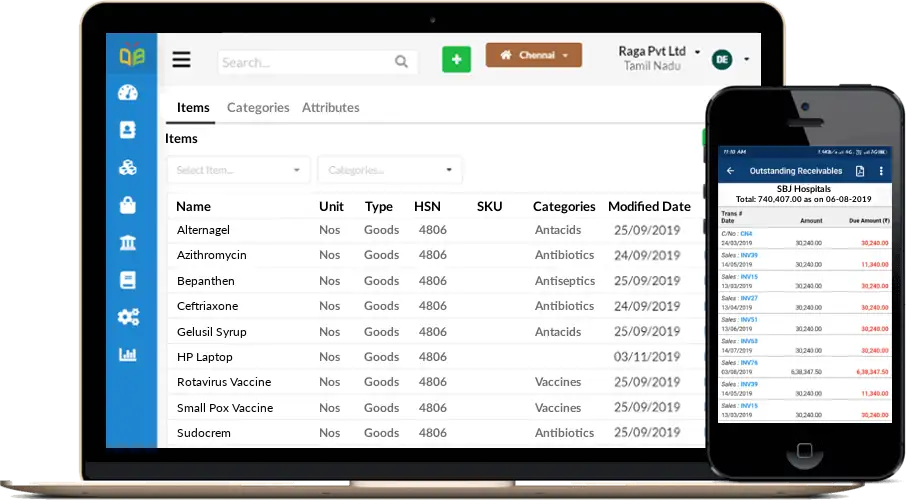Image resolution: width=910 pixels, height=500 pixels.
Task: Click the 03/11/2019 modified date
Action: 647,357
